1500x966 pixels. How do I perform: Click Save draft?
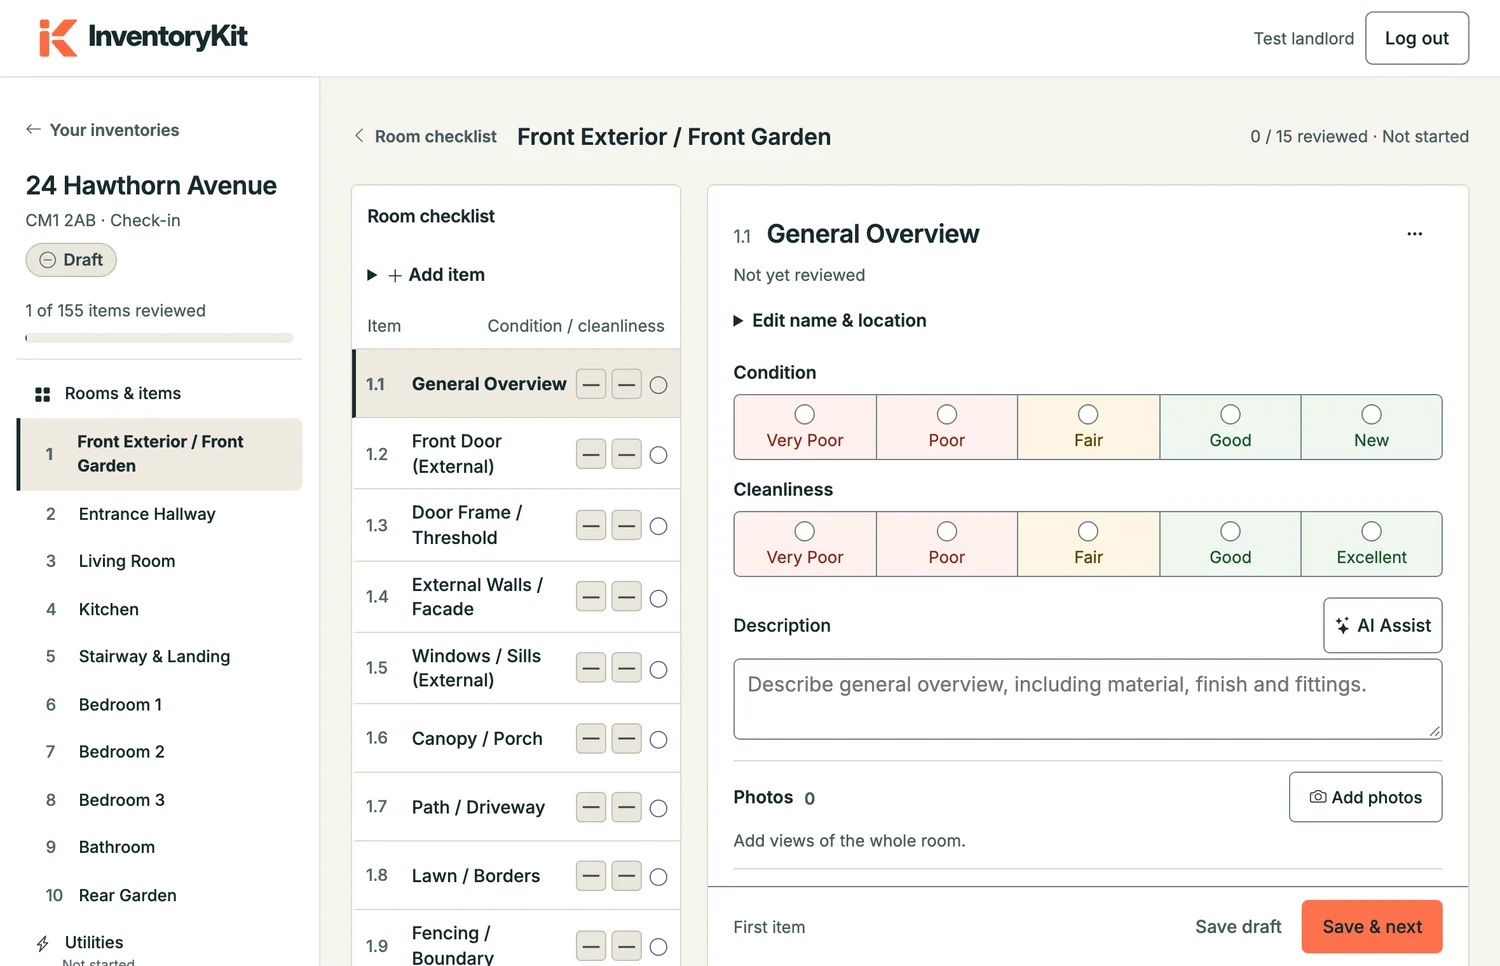click(1238, 927)
